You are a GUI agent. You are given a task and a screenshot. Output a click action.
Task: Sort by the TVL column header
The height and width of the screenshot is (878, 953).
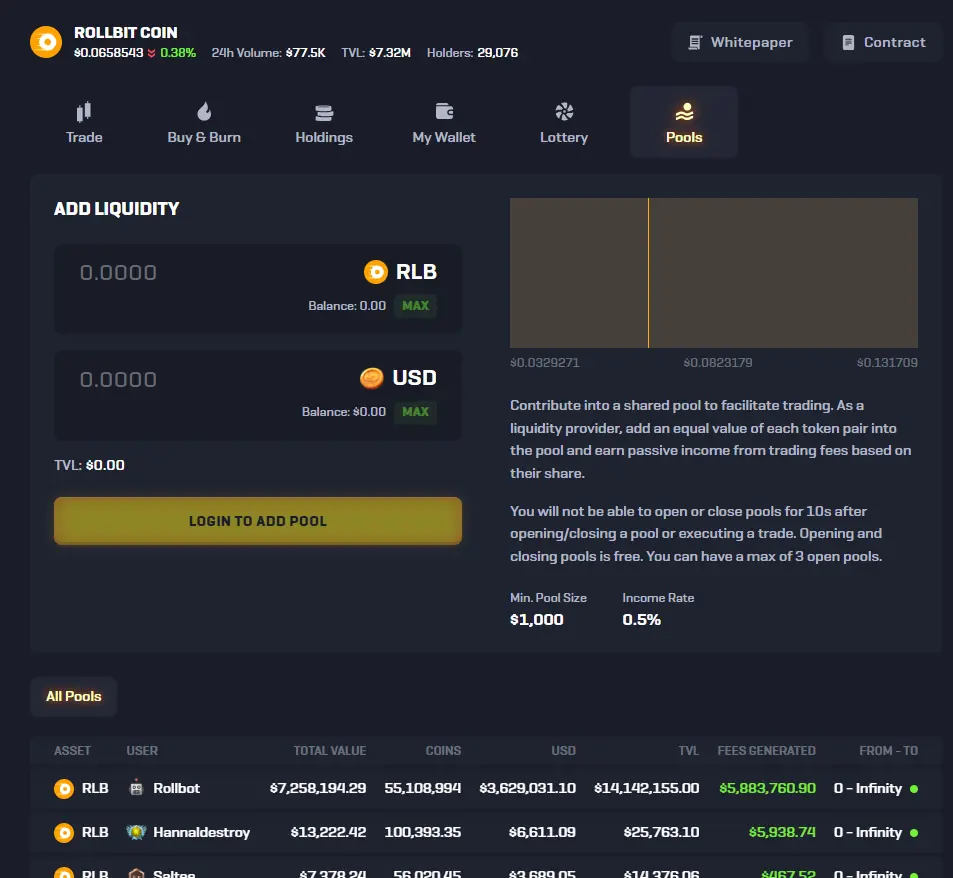689,751
